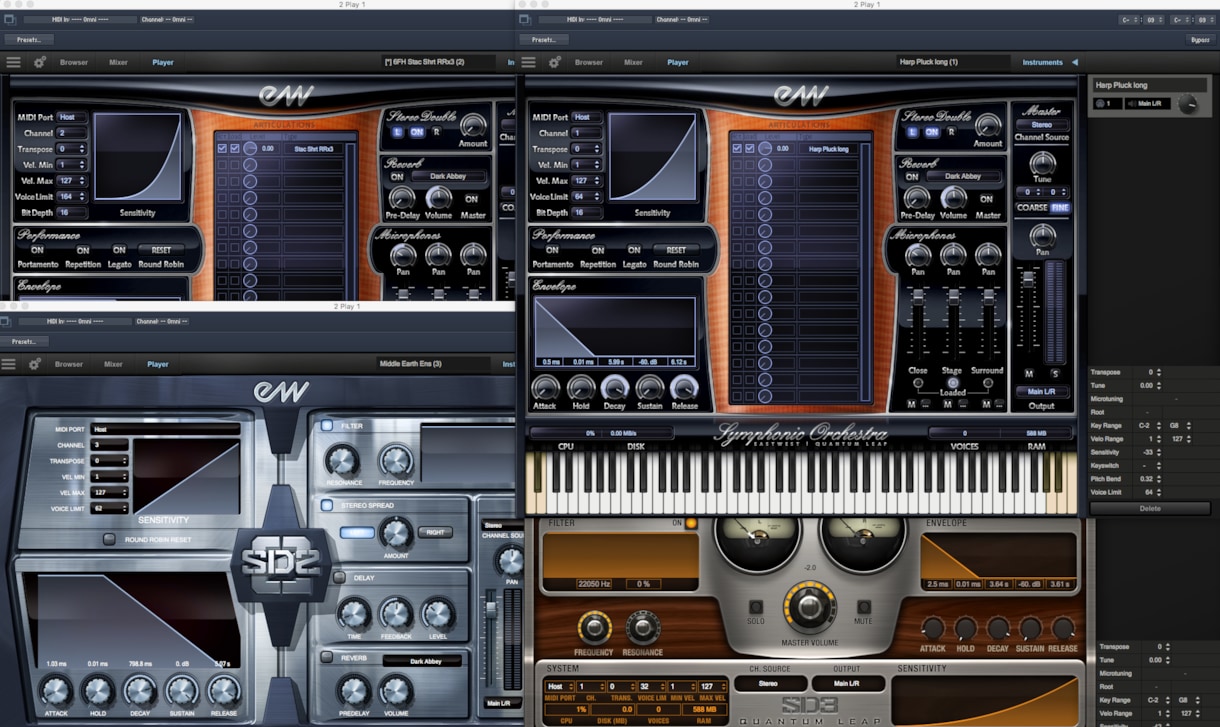Open hamburger menu in Harp Pluck long window
The image size is (1220, 727).
[x=528, y=62]
